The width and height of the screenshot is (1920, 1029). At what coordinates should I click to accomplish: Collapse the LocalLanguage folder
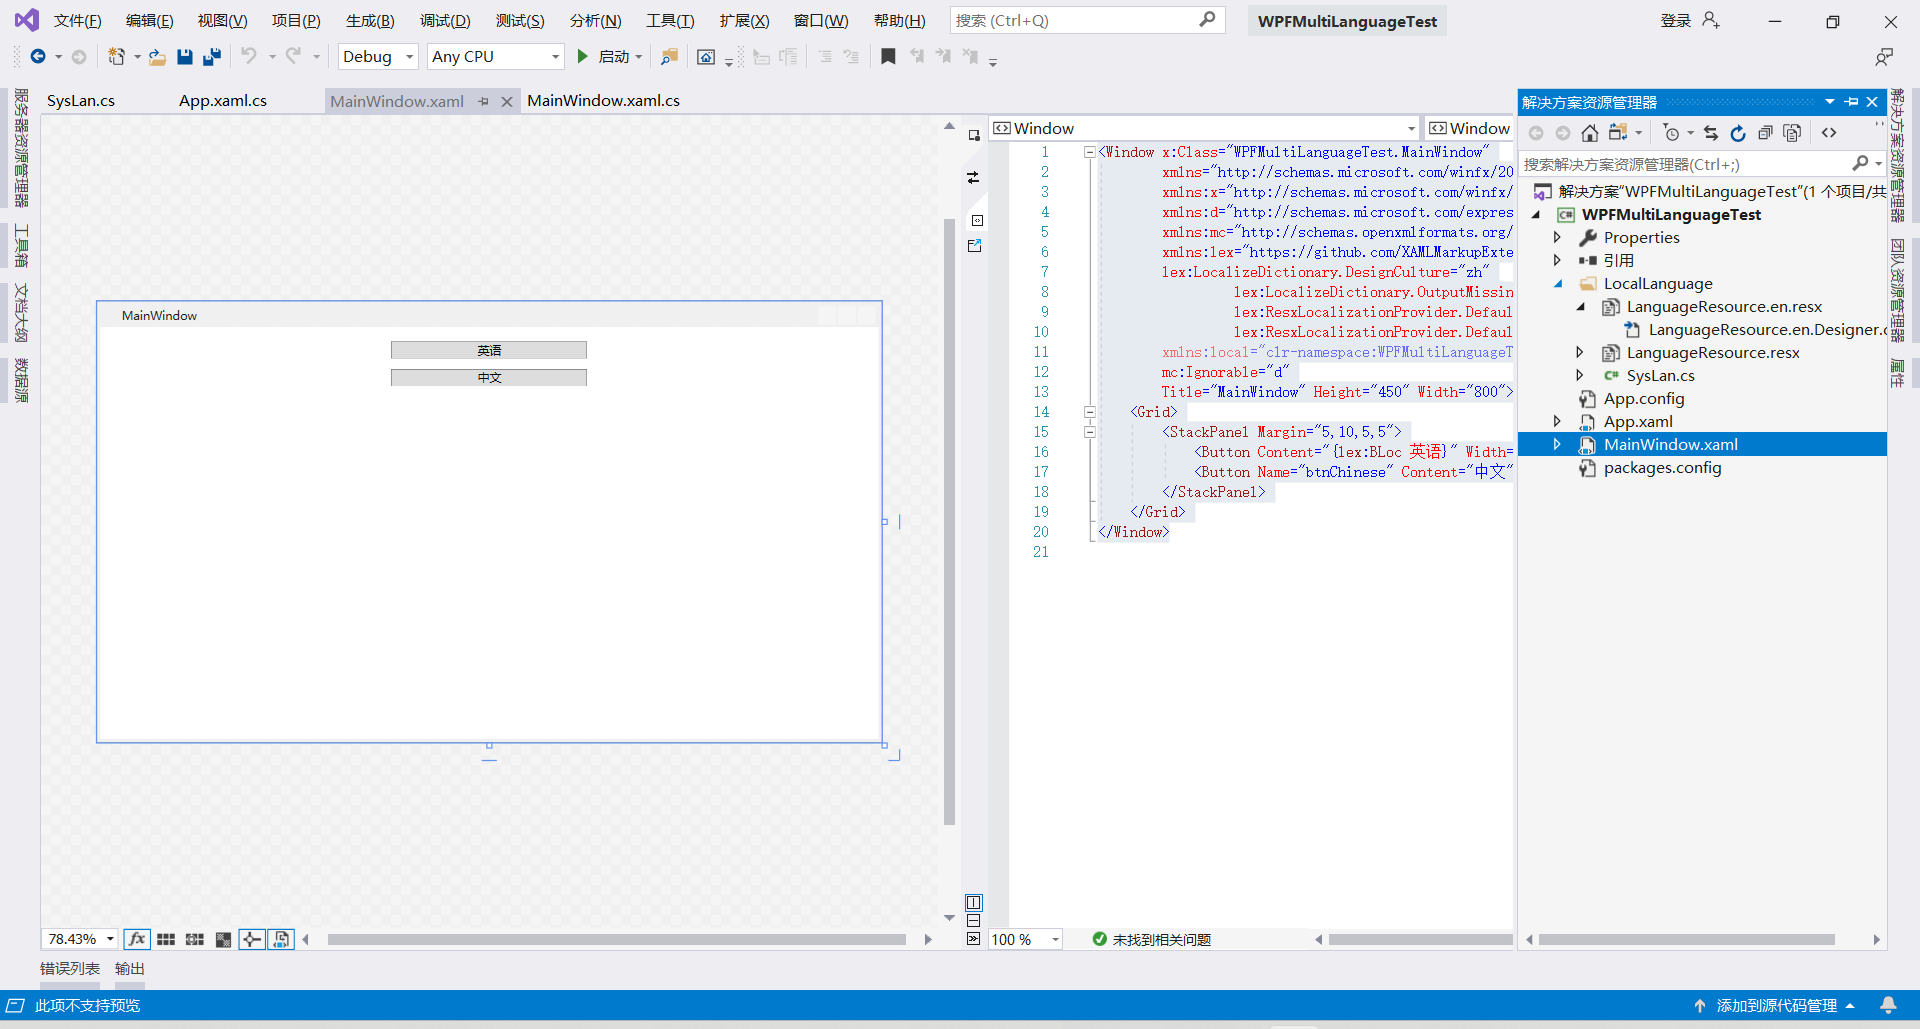point(1557,283)
